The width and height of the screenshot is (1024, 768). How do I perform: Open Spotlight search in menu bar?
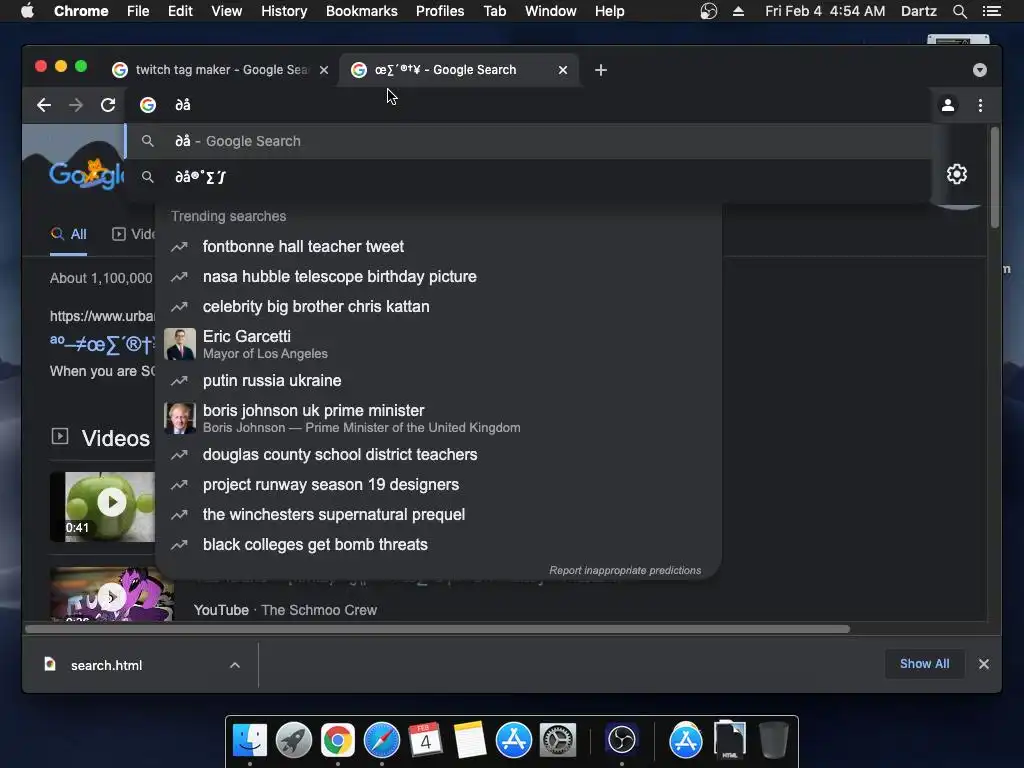[x=959, y=11]
